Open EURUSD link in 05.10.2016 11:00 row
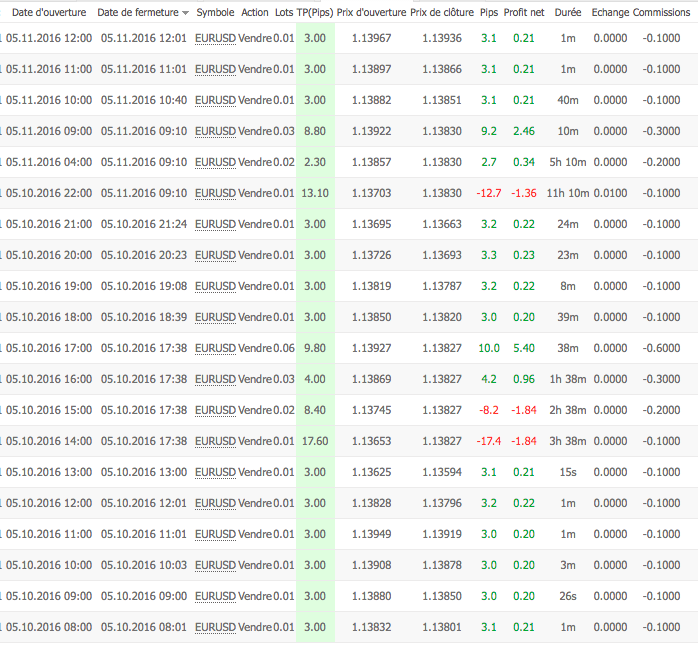Viewport: 698px width, 648px height. point(215,534)
